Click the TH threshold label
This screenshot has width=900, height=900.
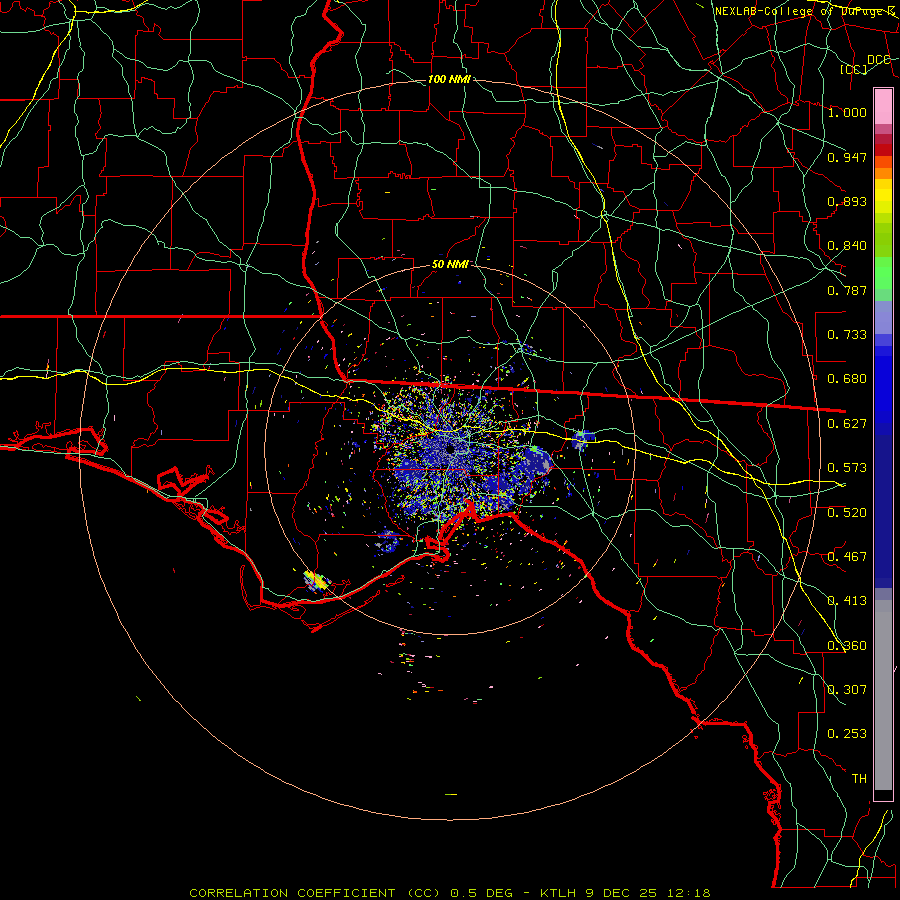859,779
